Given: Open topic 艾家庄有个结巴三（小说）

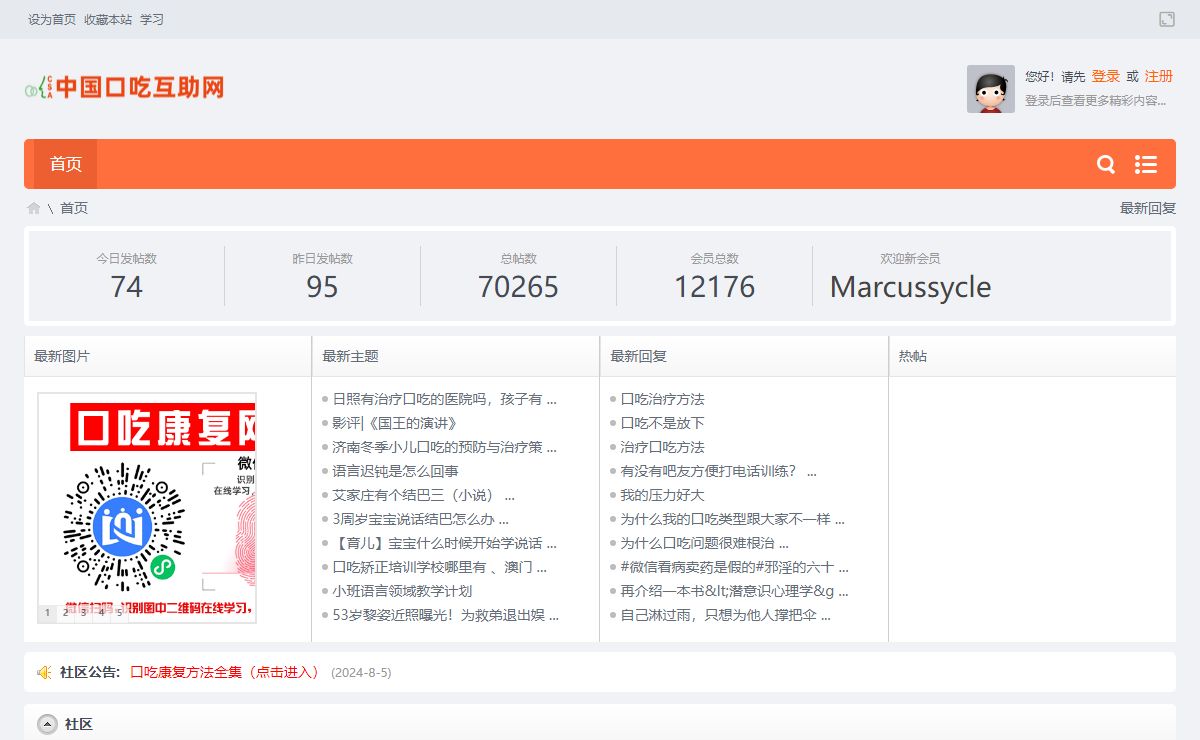Looking at the screenshot, I should click(424, 495).
